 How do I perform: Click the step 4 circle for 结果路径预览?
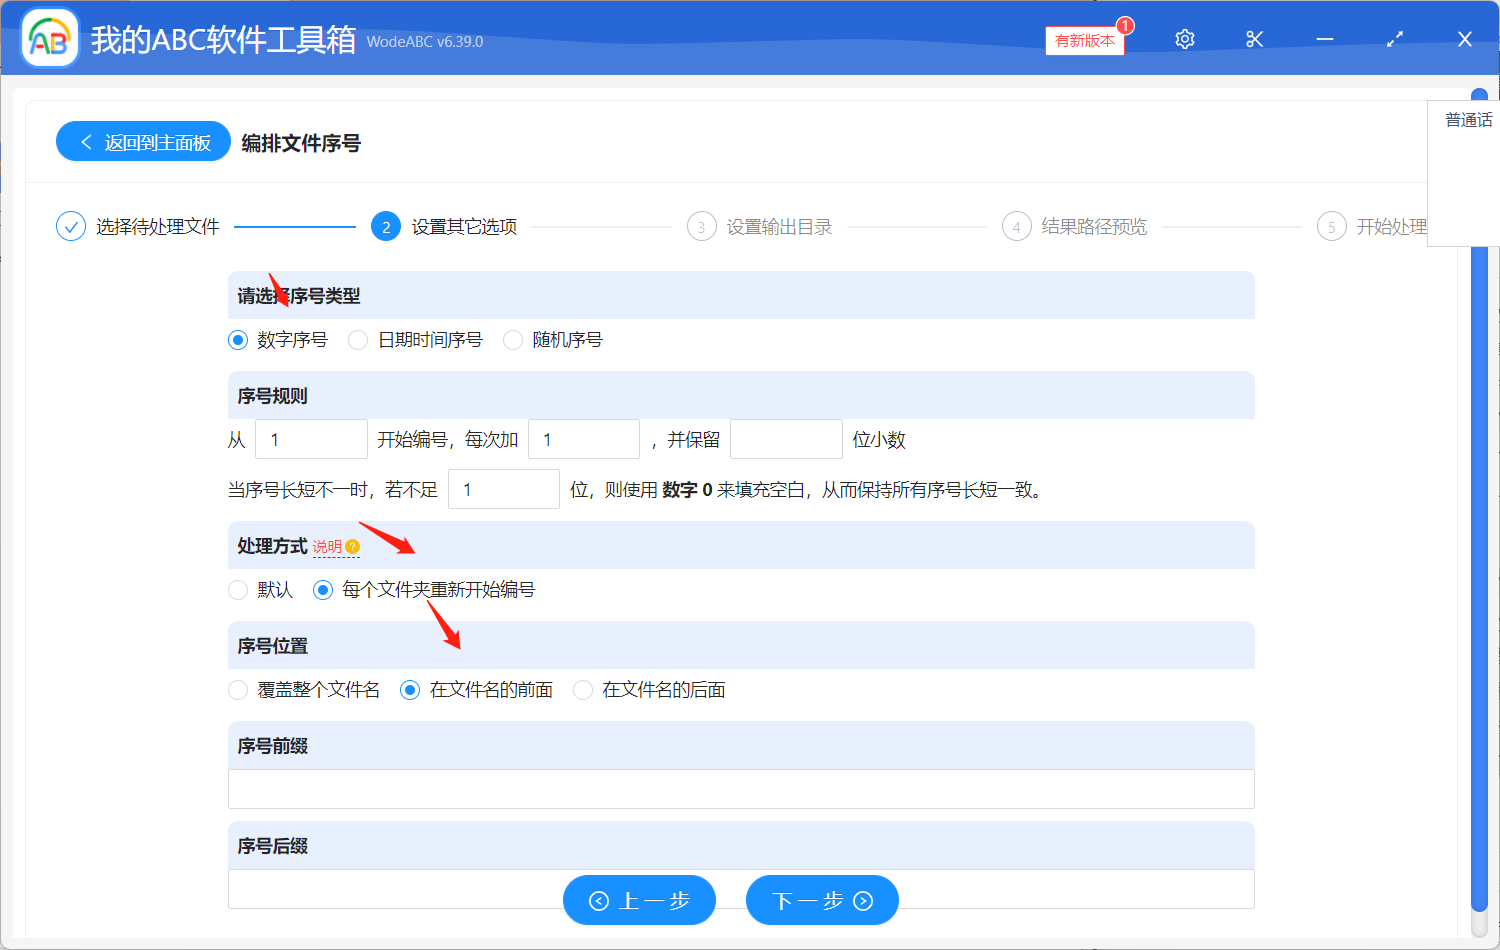pos(1016,226)
